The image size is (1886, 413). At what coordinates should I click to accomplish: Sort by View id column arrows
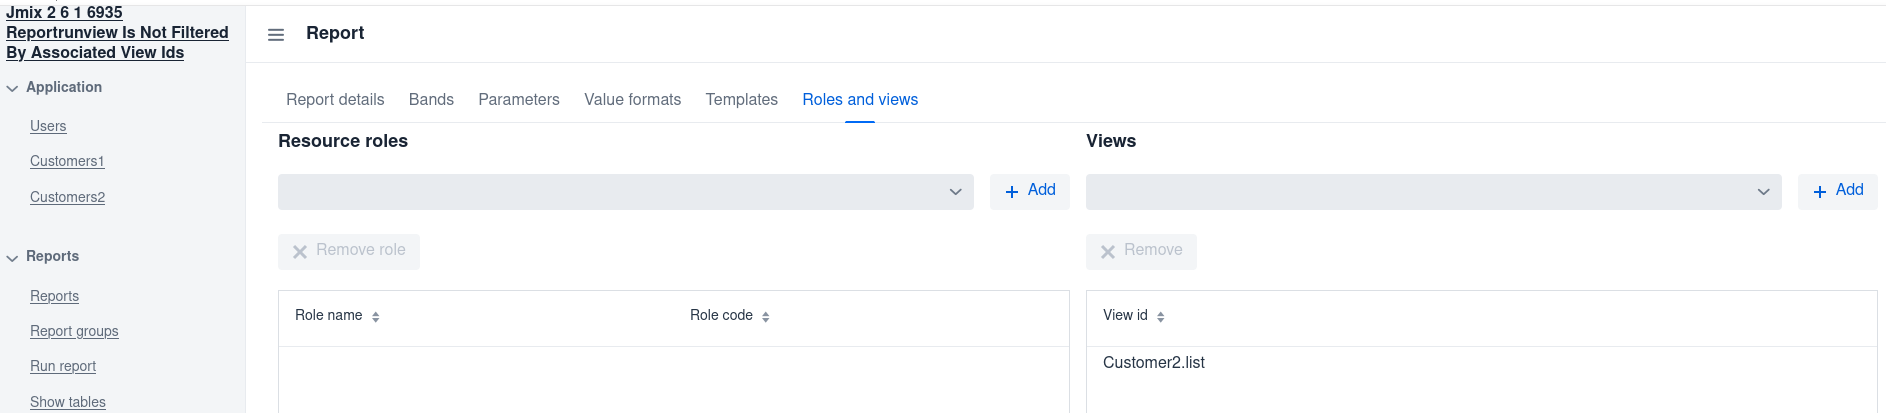click(x=1161, y=317)
